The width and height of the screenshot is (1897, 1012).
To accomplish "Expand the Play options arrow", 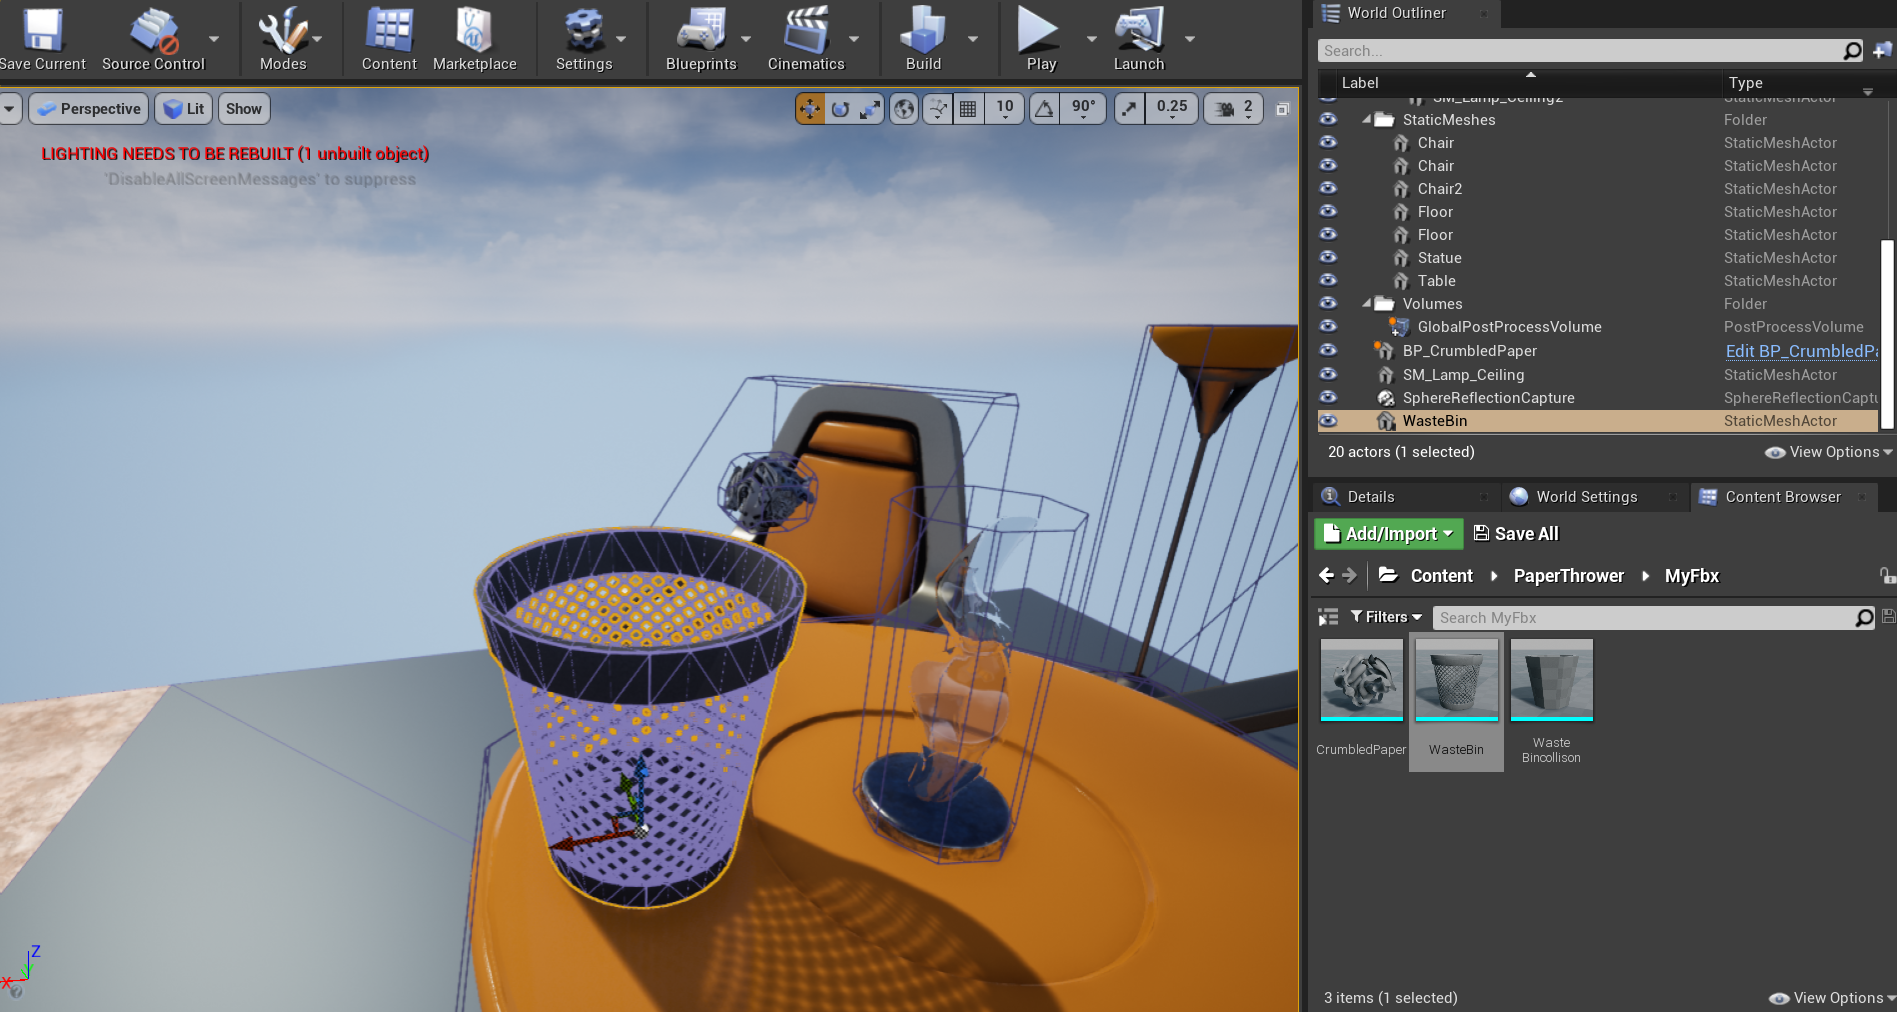I will coord(1091,39).
